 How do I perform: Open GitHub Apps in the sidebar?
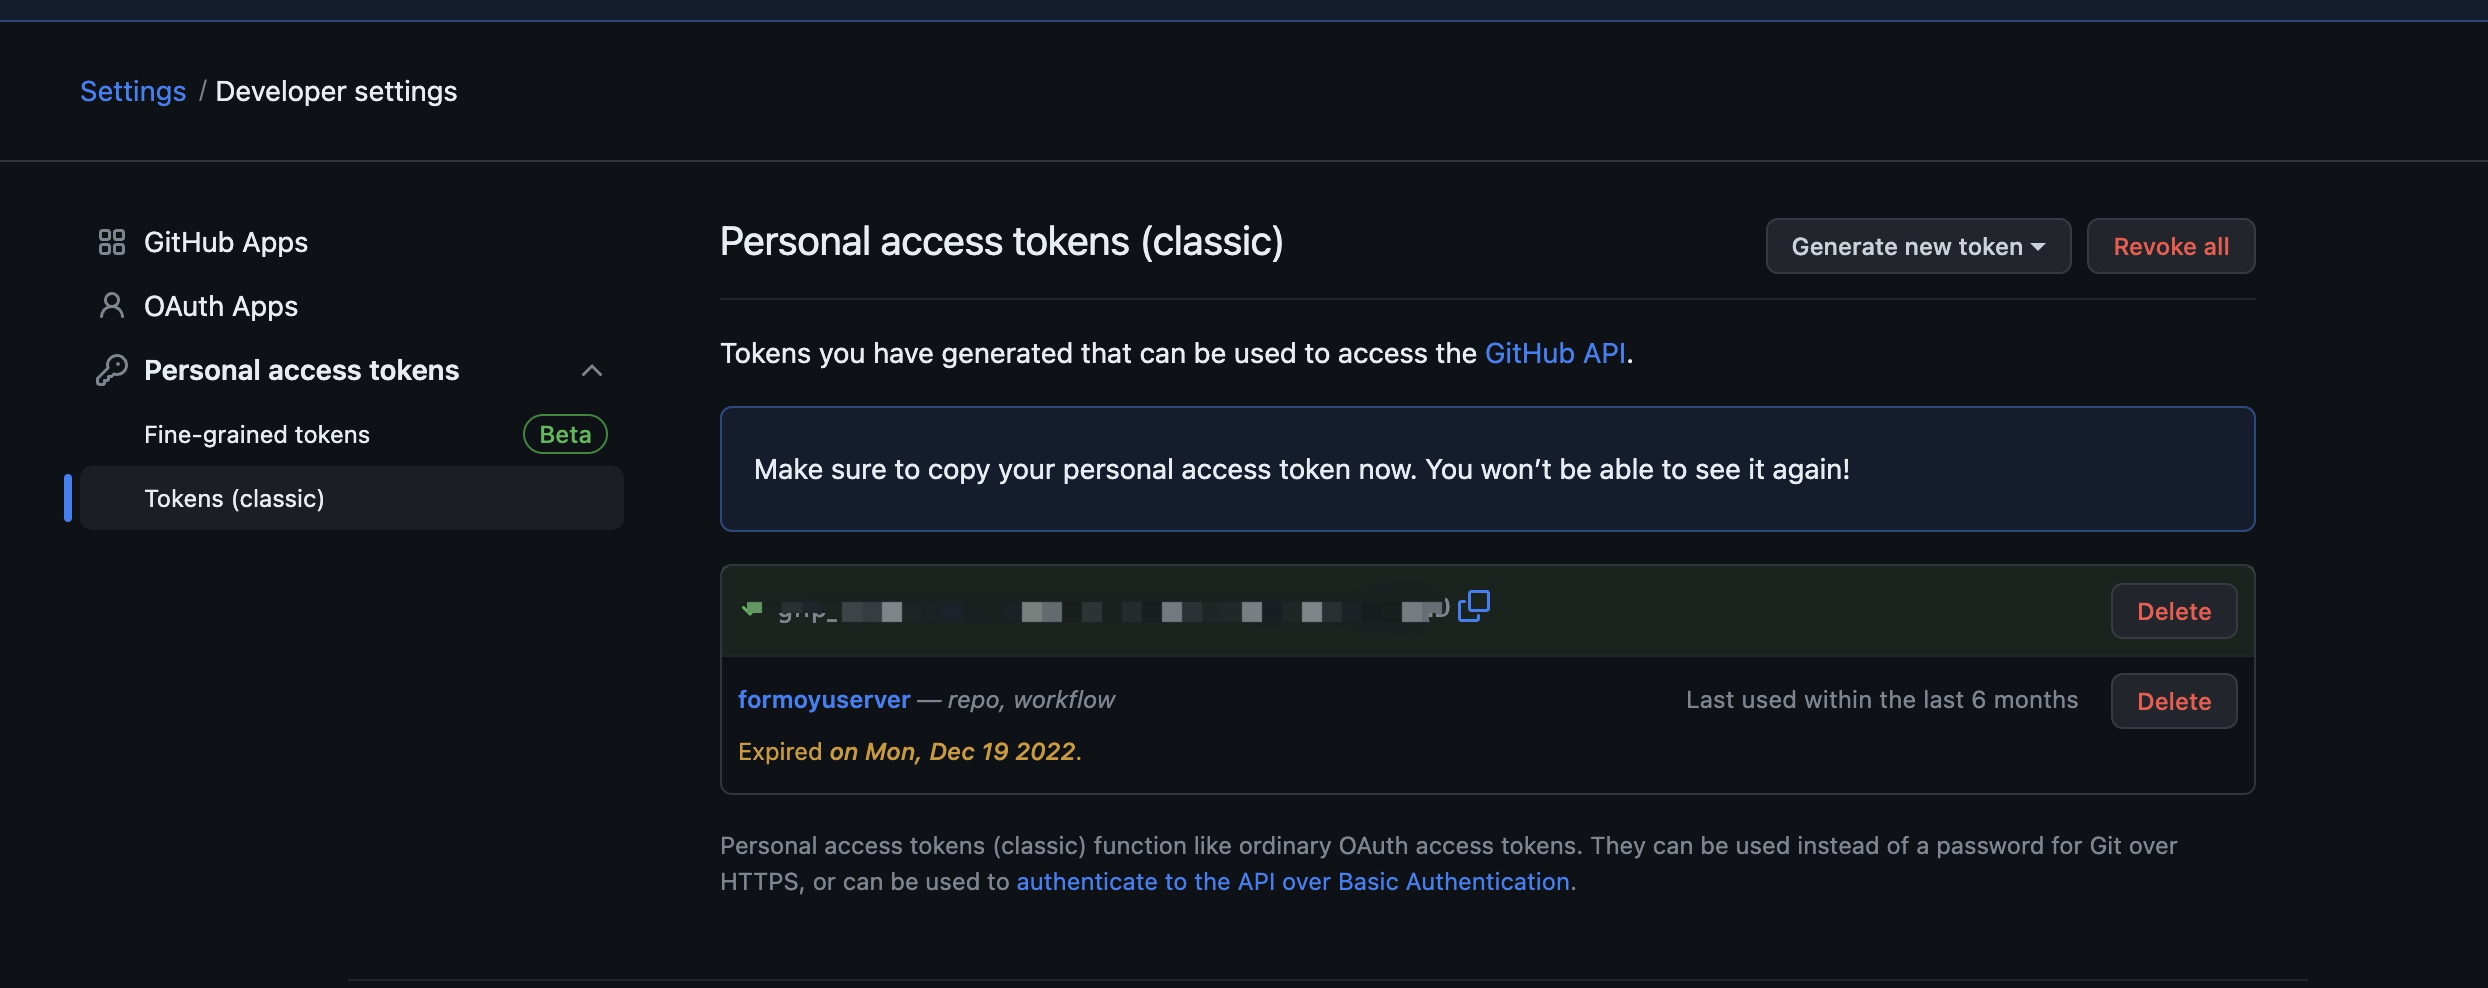click(x=226, y=242)
